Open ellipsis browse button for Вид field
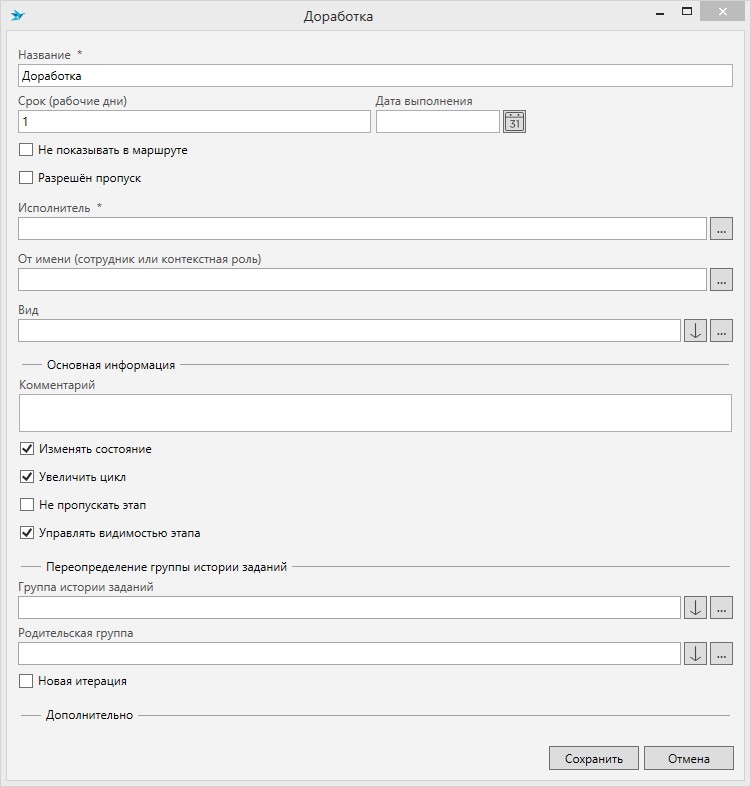The width and height of the screenshot is (751, 787). point(721,331)
